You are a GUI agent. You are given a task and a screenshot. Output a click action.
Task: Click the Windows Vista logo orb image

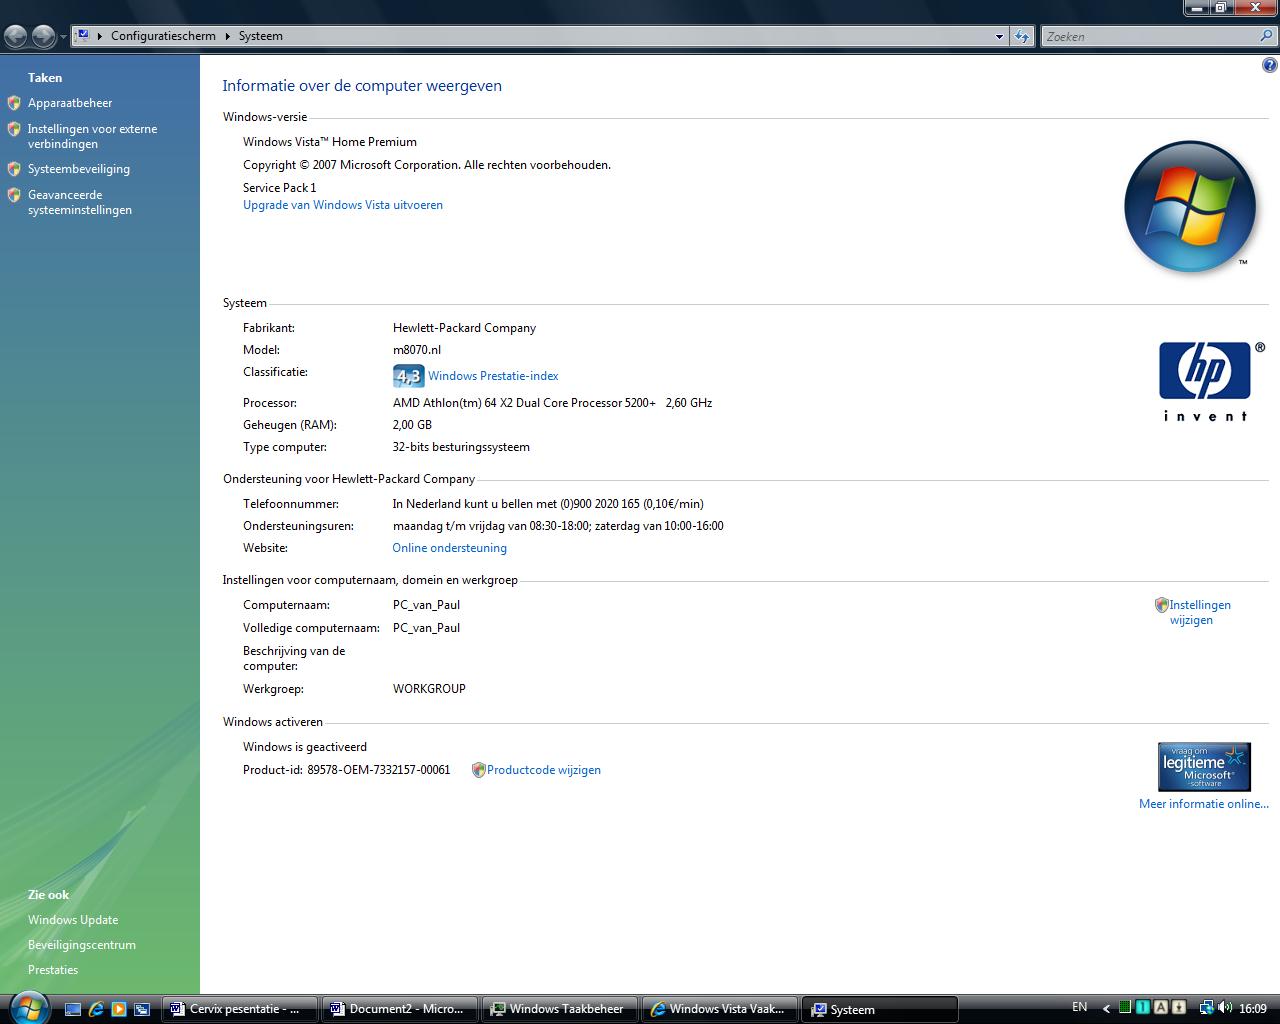click(1190, 207)
